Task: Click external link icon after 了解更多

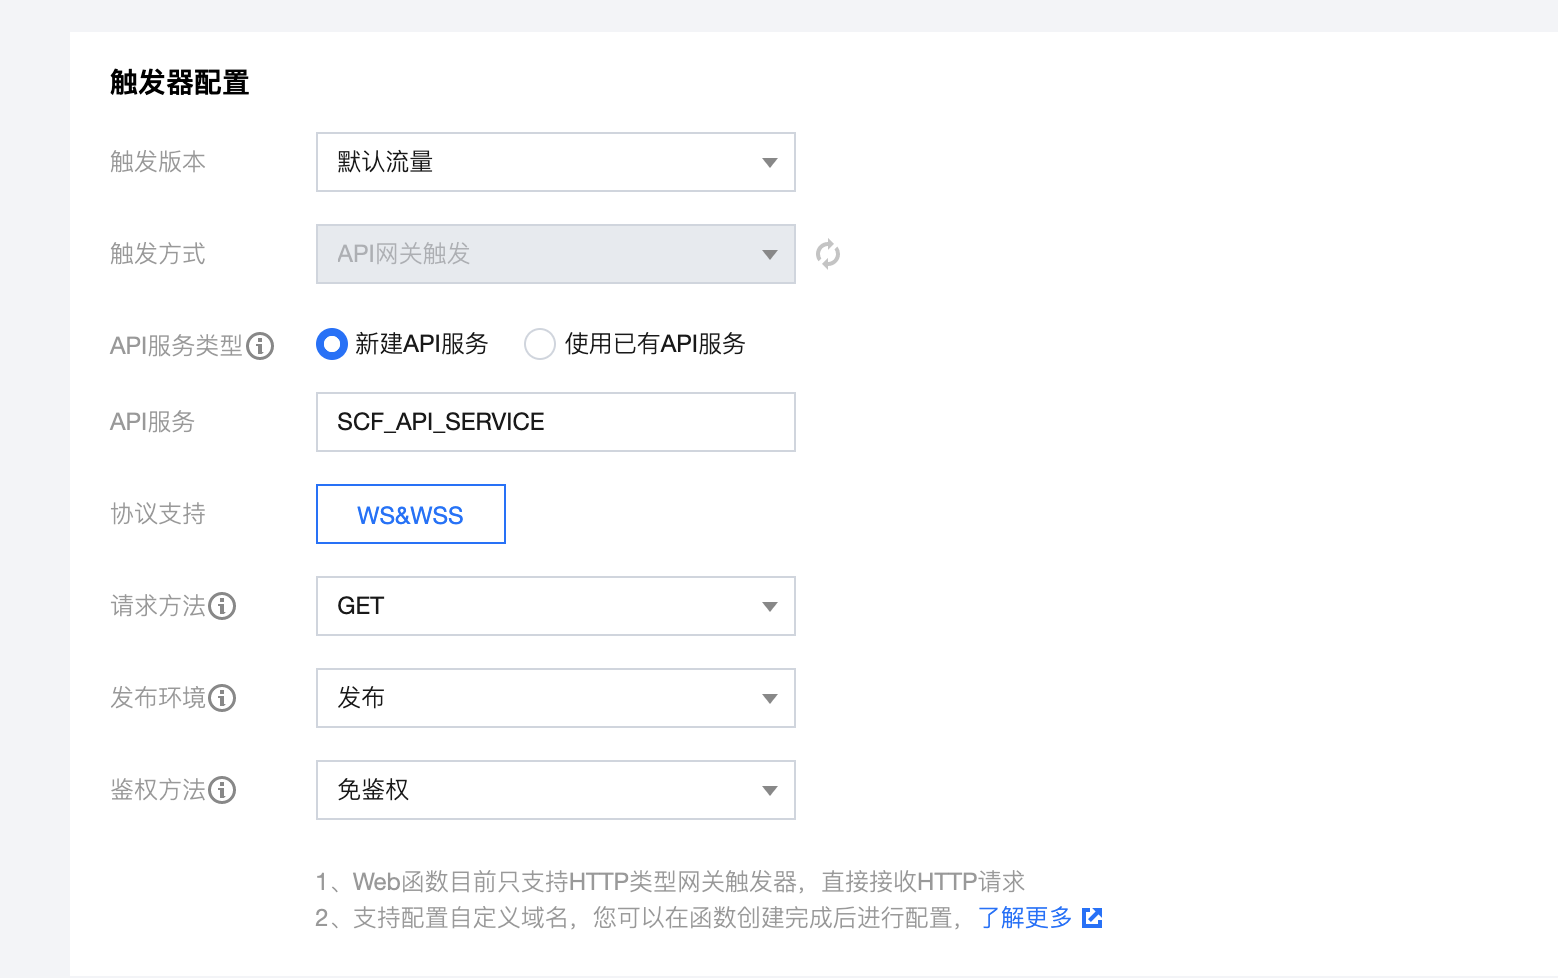Action: point(1092,917)
